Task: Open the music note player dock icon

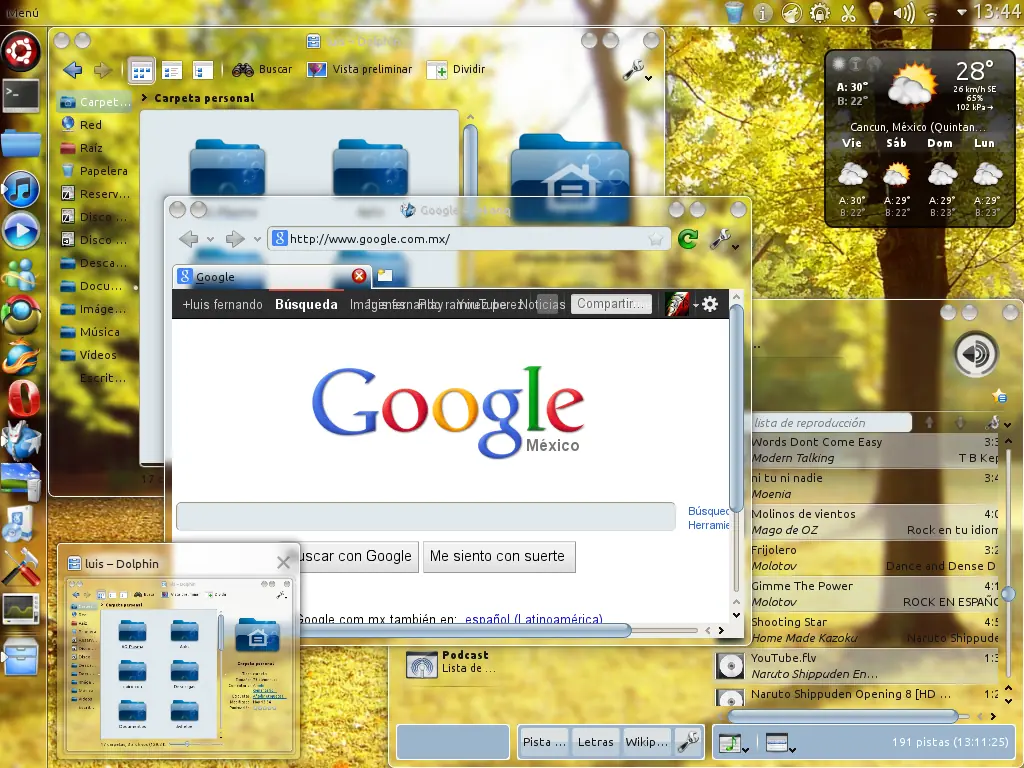Action: [21, 189]
